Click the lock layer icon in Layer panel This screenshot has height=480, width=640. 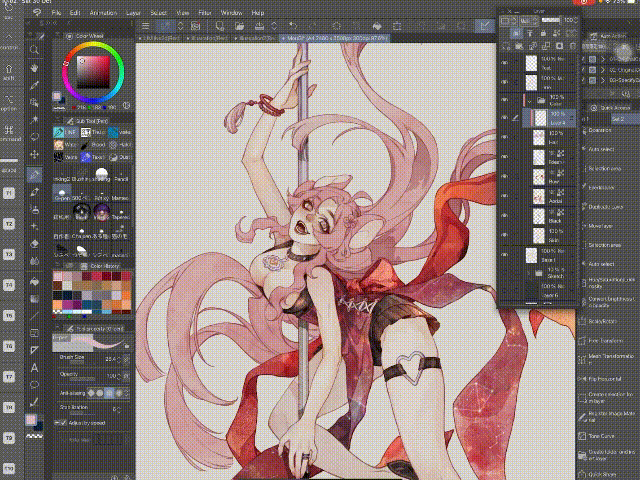click(543, 33)
